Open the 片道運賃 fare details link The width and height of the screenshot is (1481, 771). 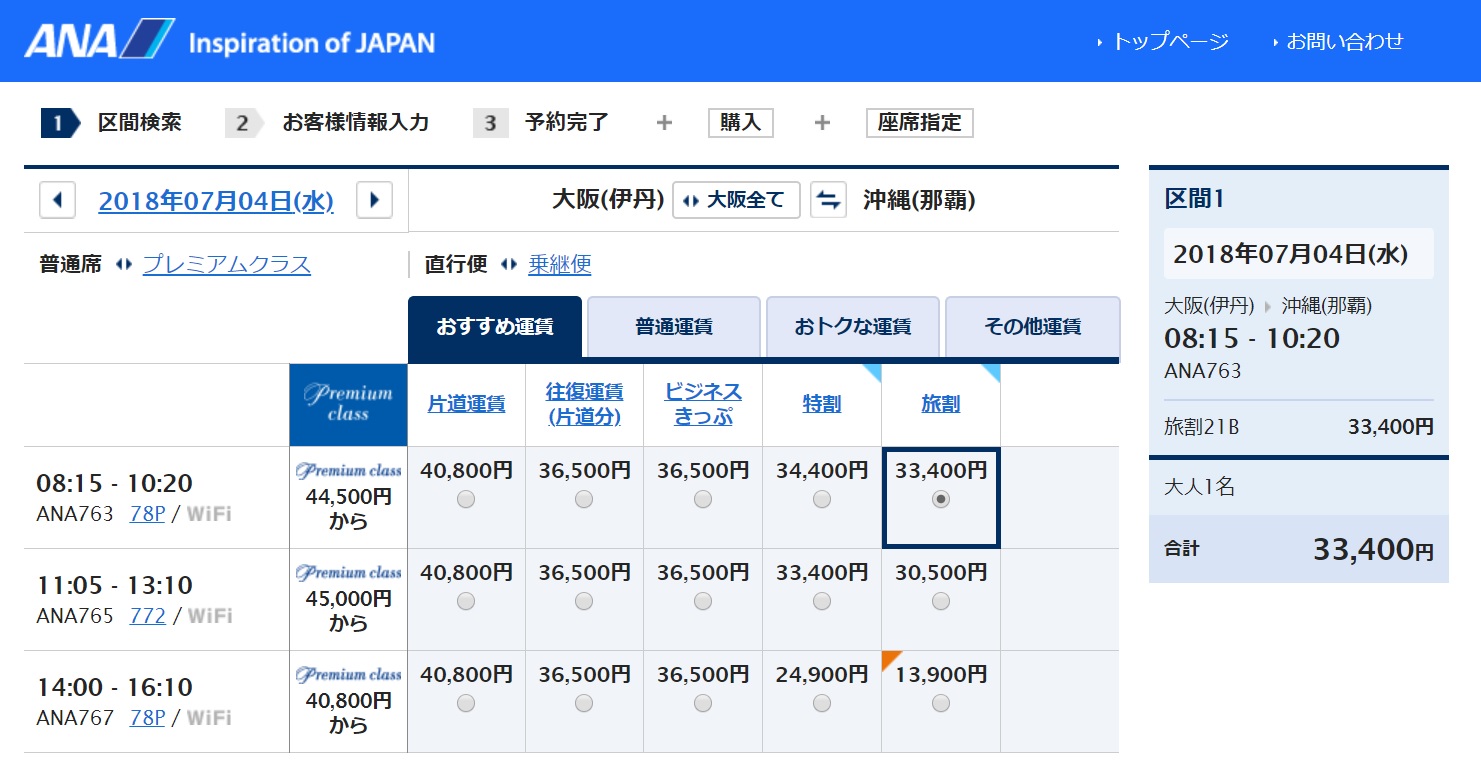coord(466,404)
